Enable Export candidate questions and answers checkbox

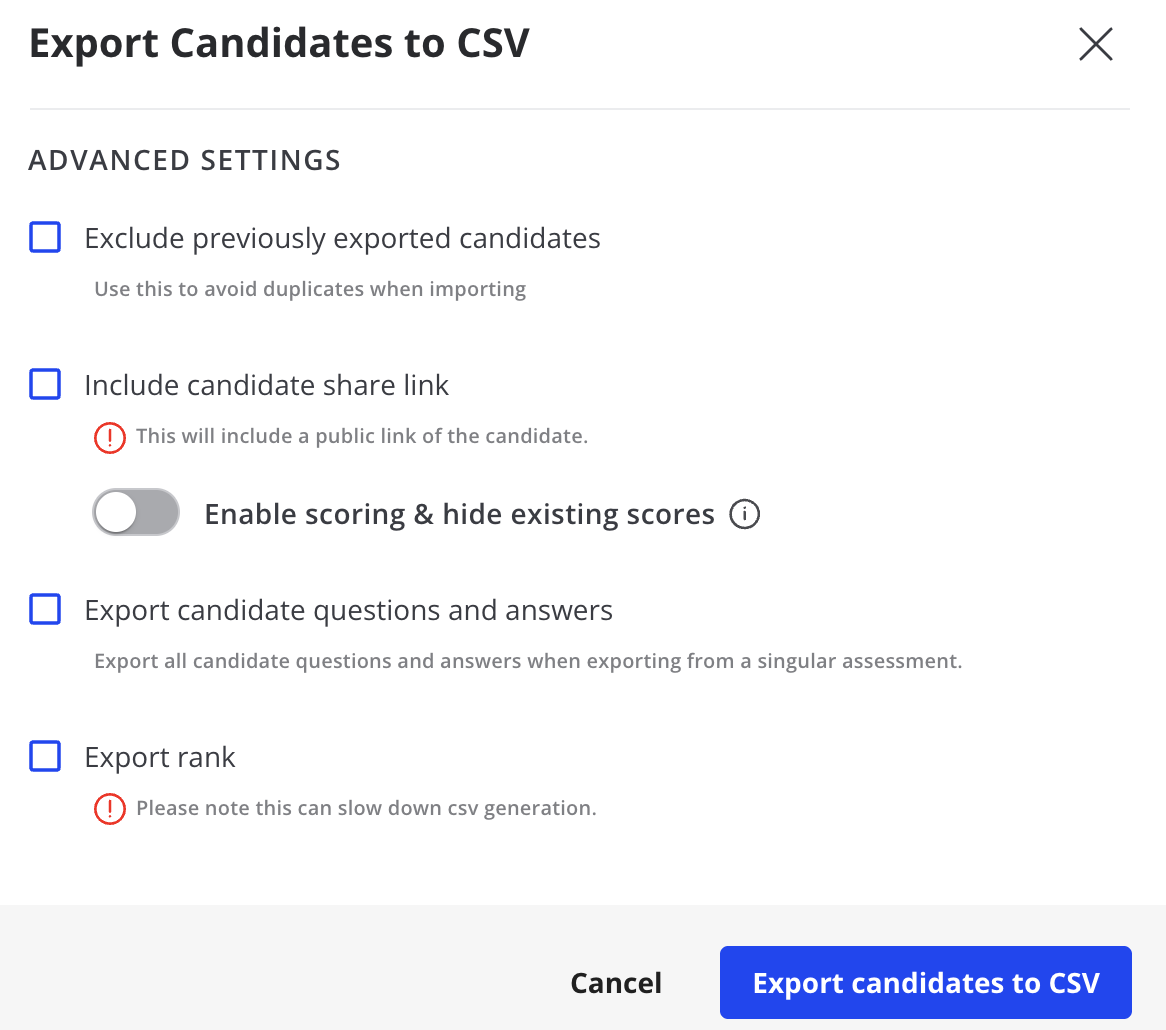point(45,609)
